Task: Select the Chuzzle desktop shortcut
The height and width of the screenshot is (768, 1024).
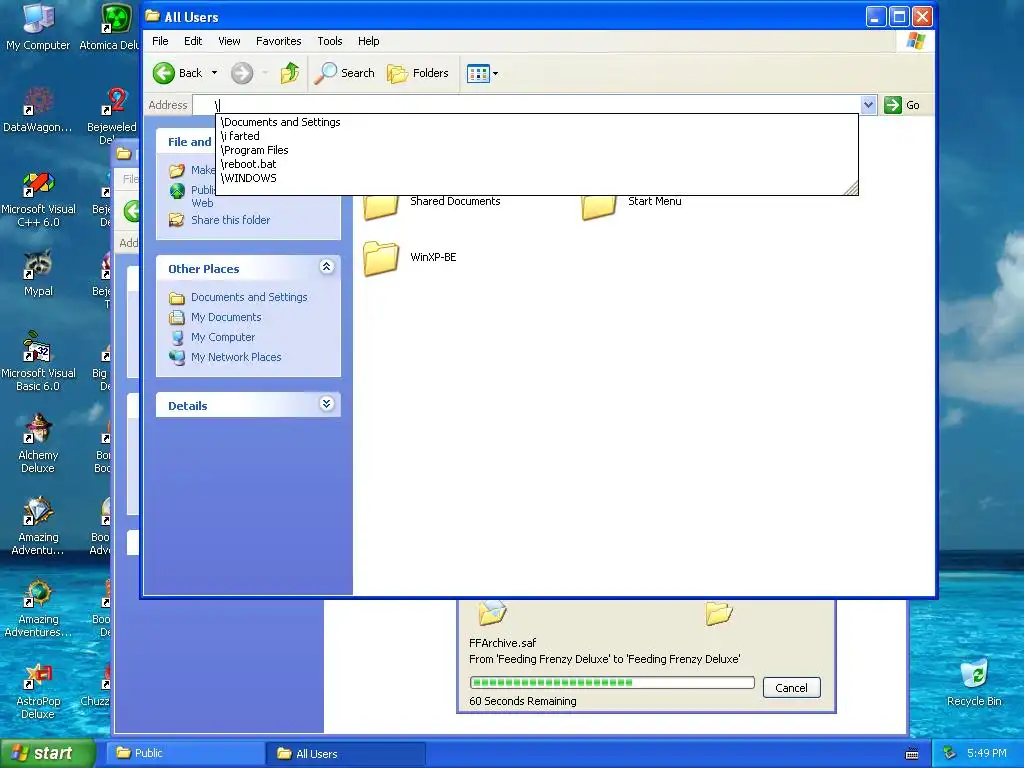Action: [96, 684]
